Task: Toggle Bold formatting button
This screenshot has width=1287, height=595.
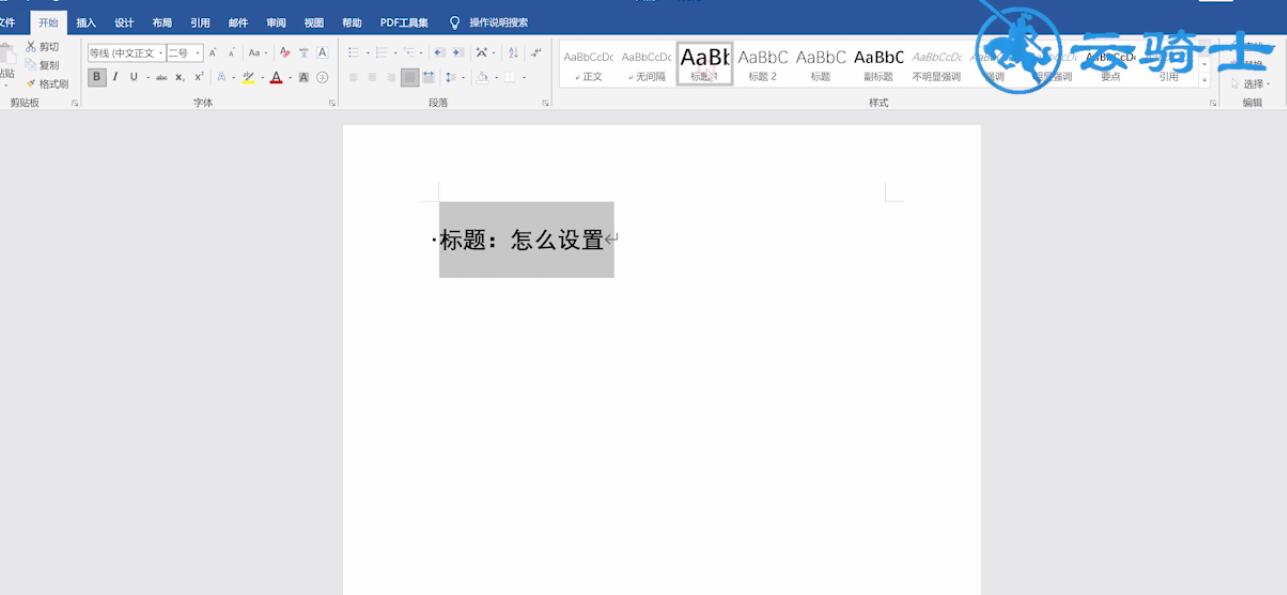Action: pos(97,77)
